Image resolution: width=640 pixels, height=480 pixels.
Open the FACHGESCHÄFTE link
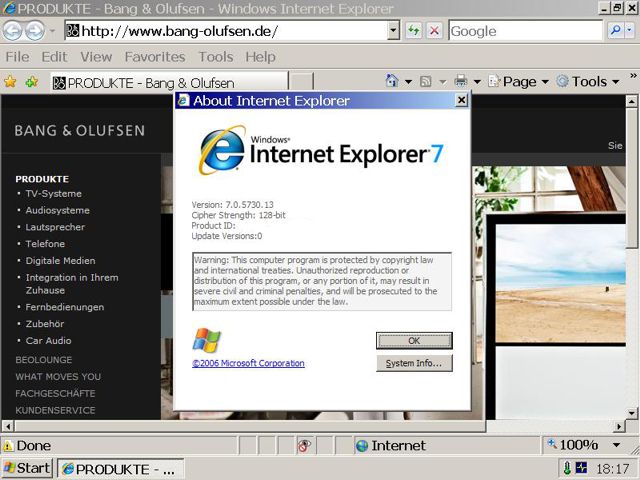pos(55,393)
